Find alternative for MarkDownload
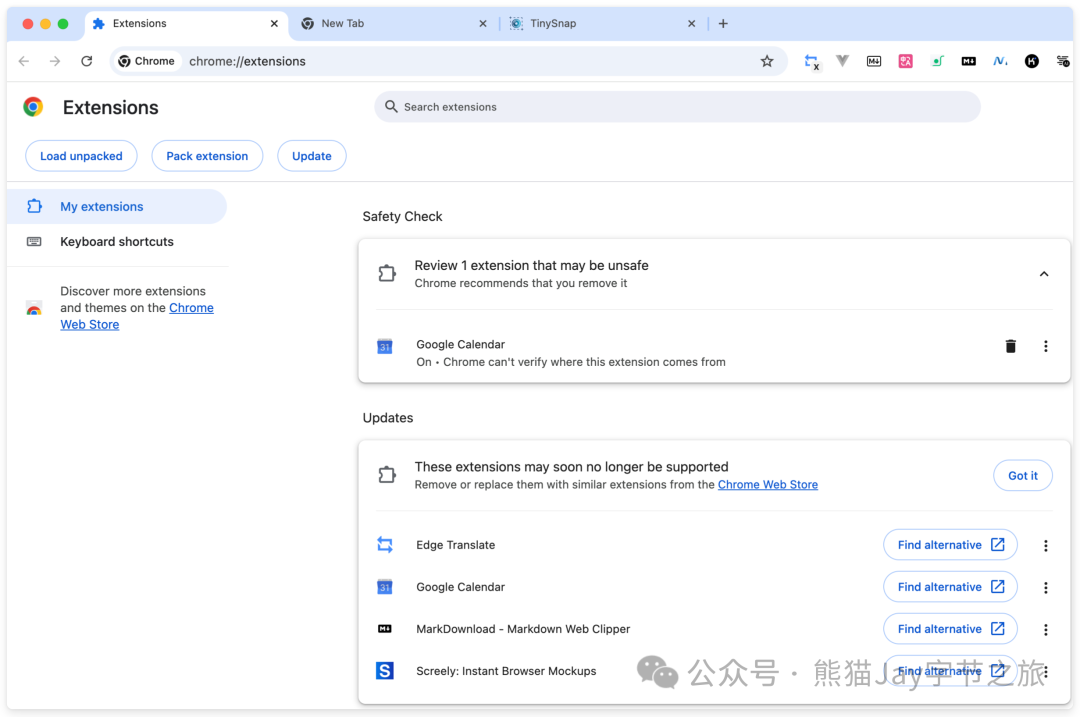1080x717 pixels. pyautogui.click(x=950, y=629)
